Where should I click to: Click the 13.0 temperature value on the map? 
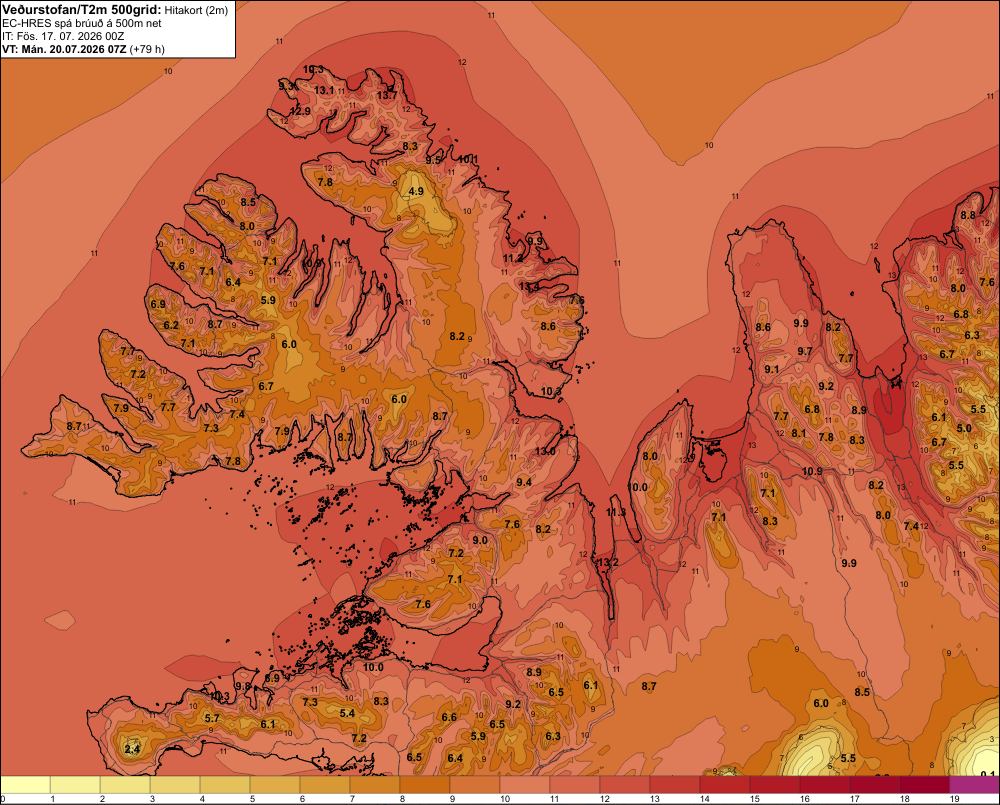[545, 451]
